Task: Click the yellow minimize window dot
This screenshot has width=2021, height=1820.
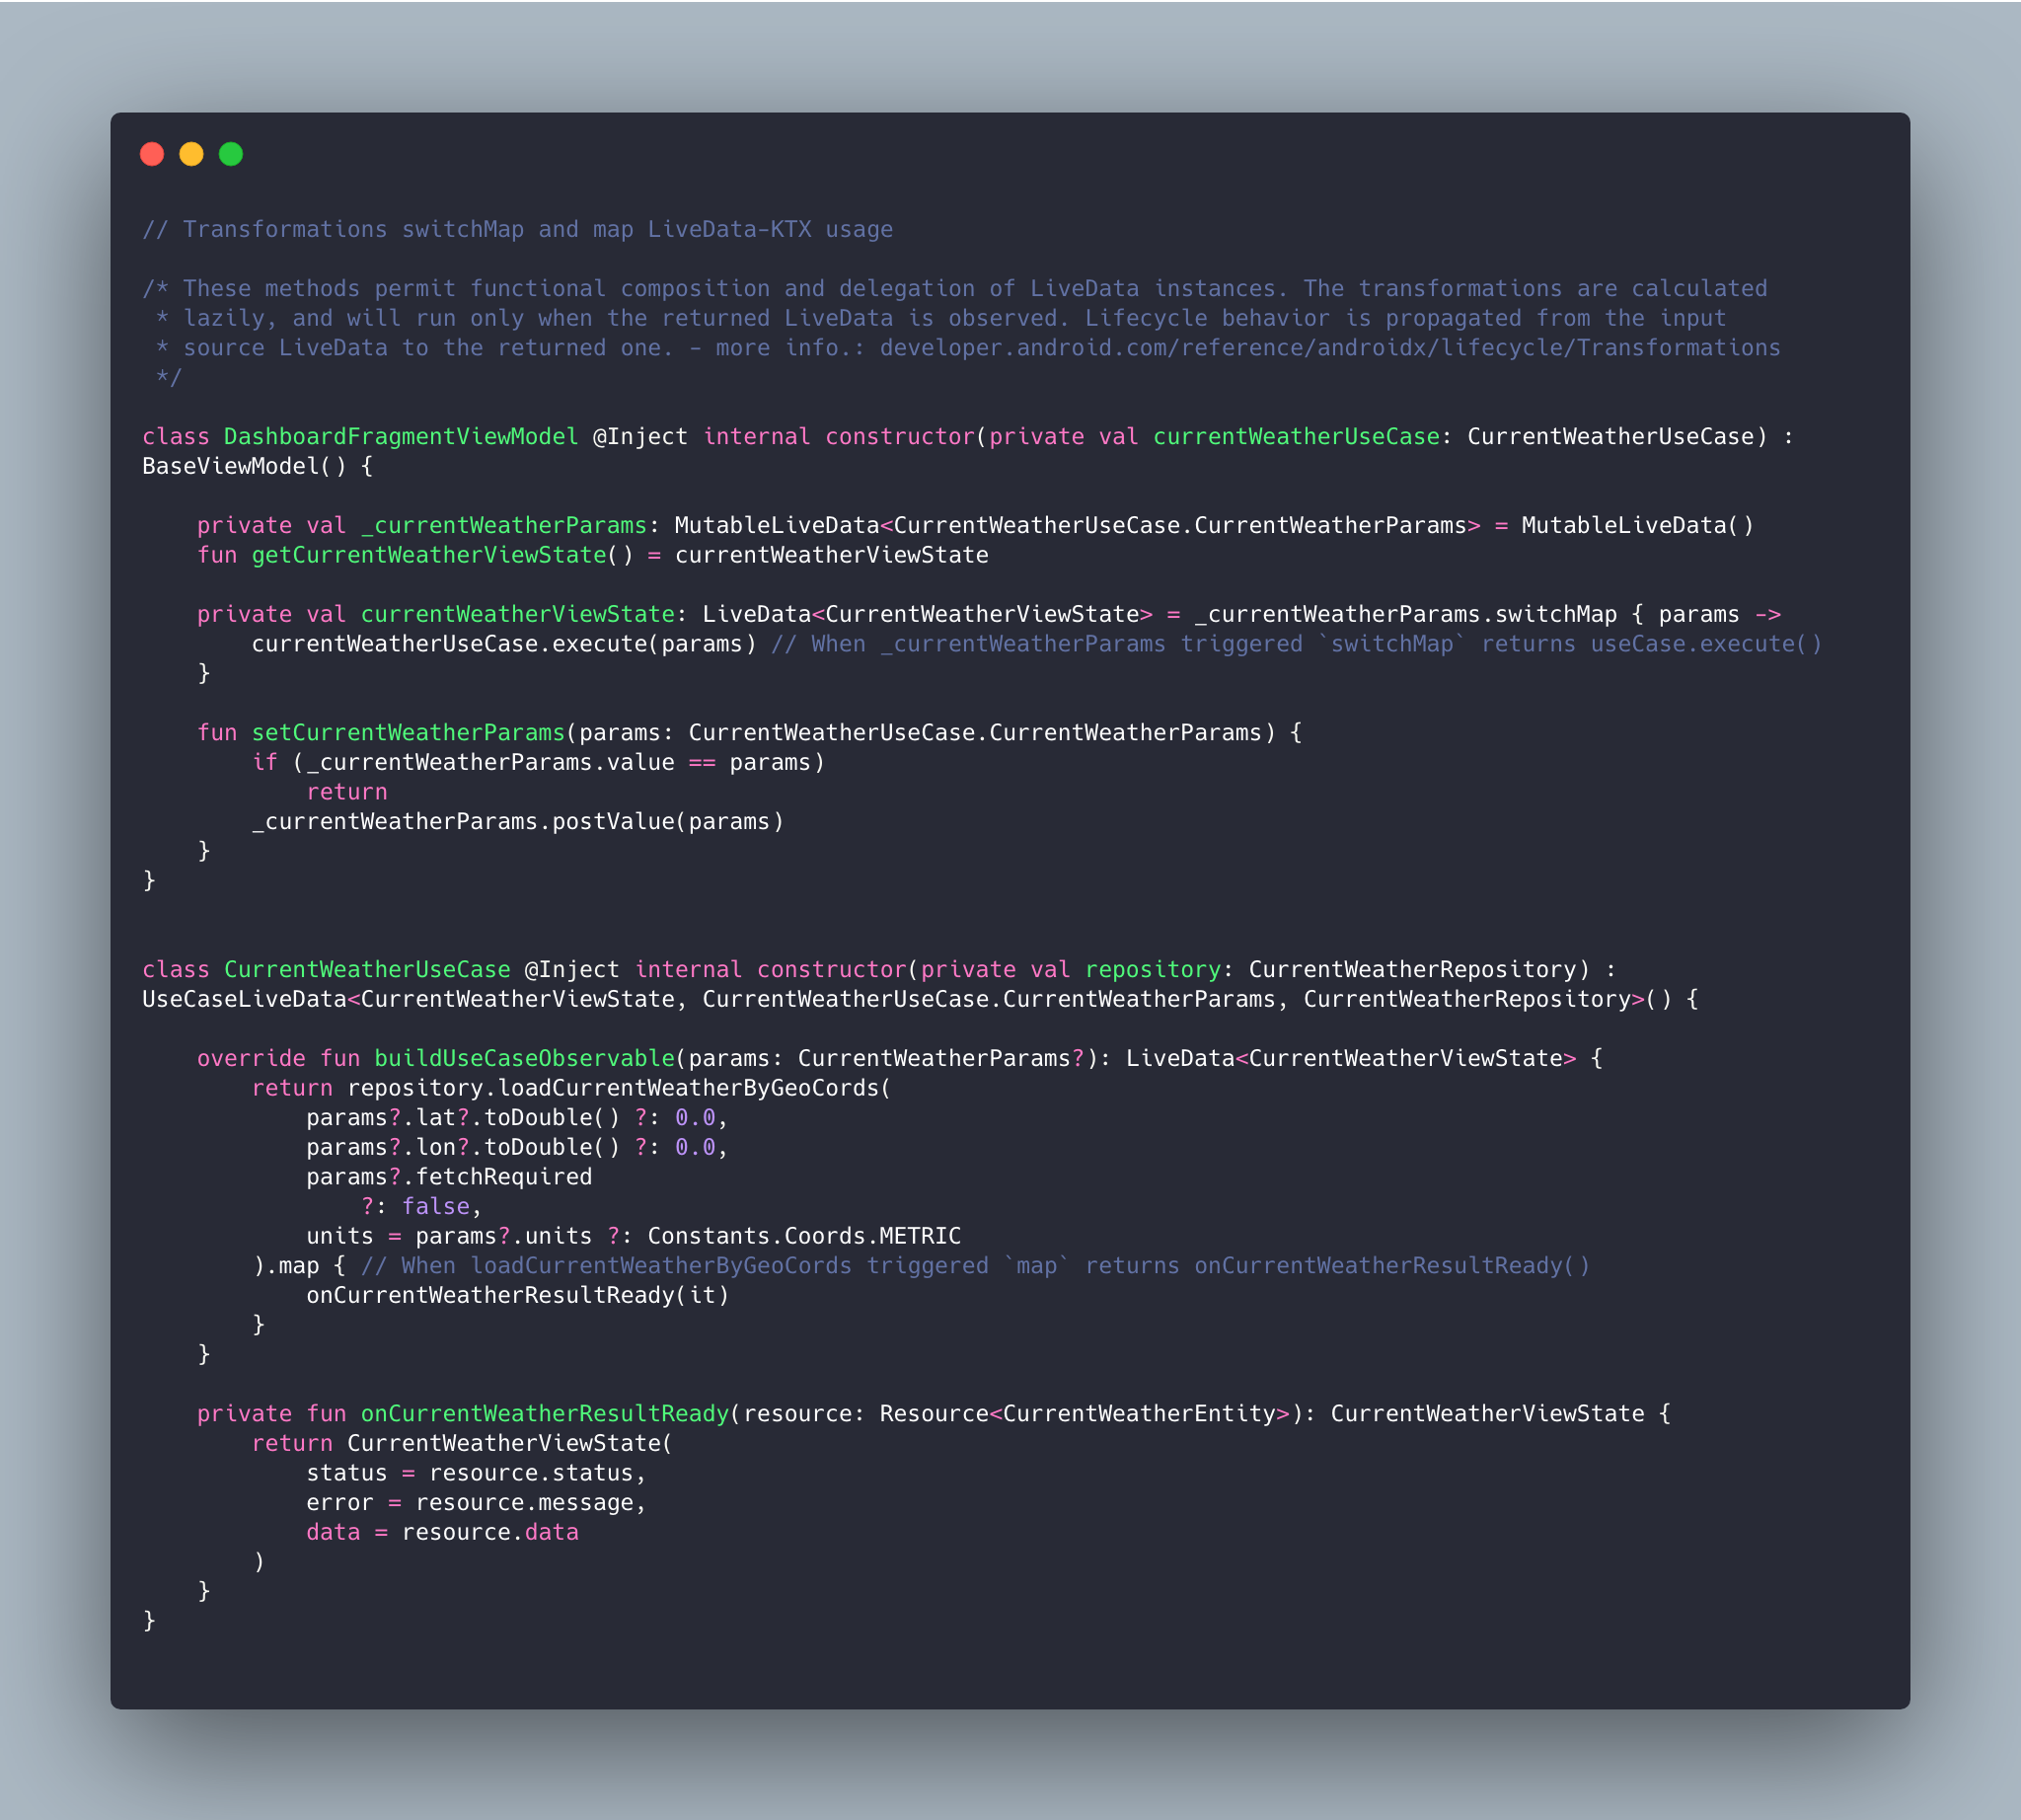Action: [x=191, y=154]
